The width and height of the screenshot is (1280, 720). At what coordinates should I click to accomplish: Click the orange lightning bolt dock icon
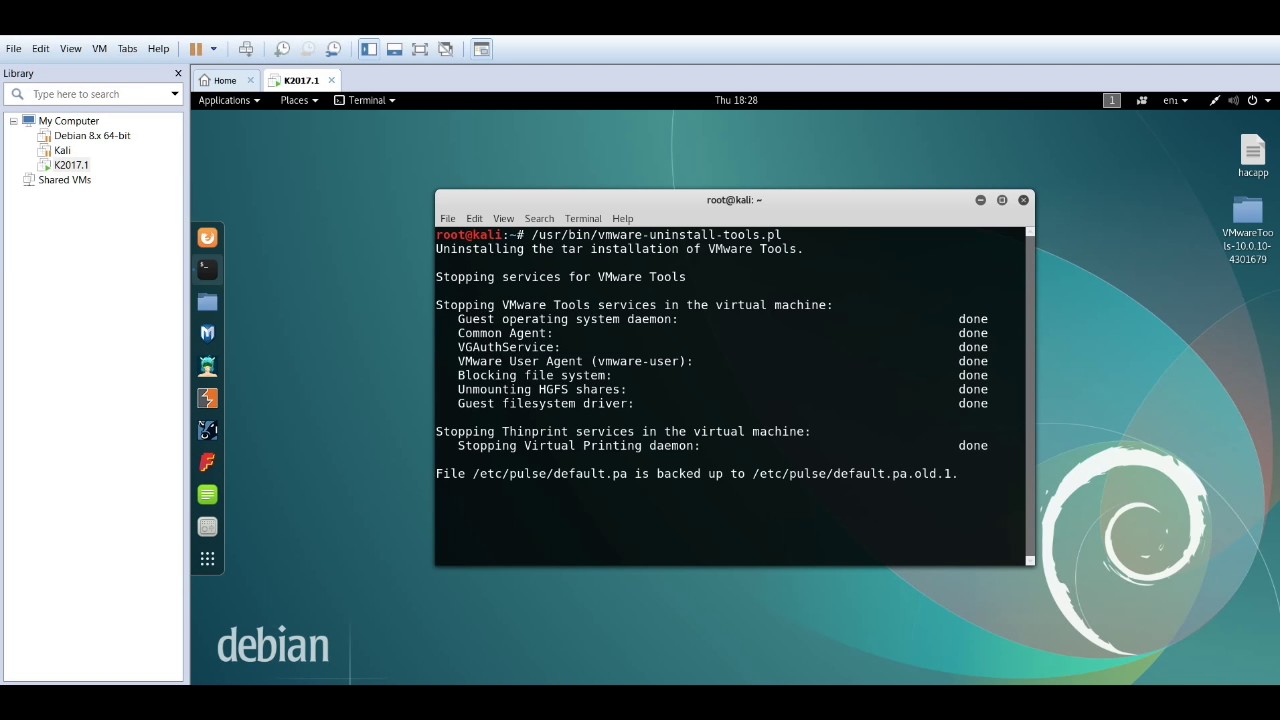coord(207,398)
